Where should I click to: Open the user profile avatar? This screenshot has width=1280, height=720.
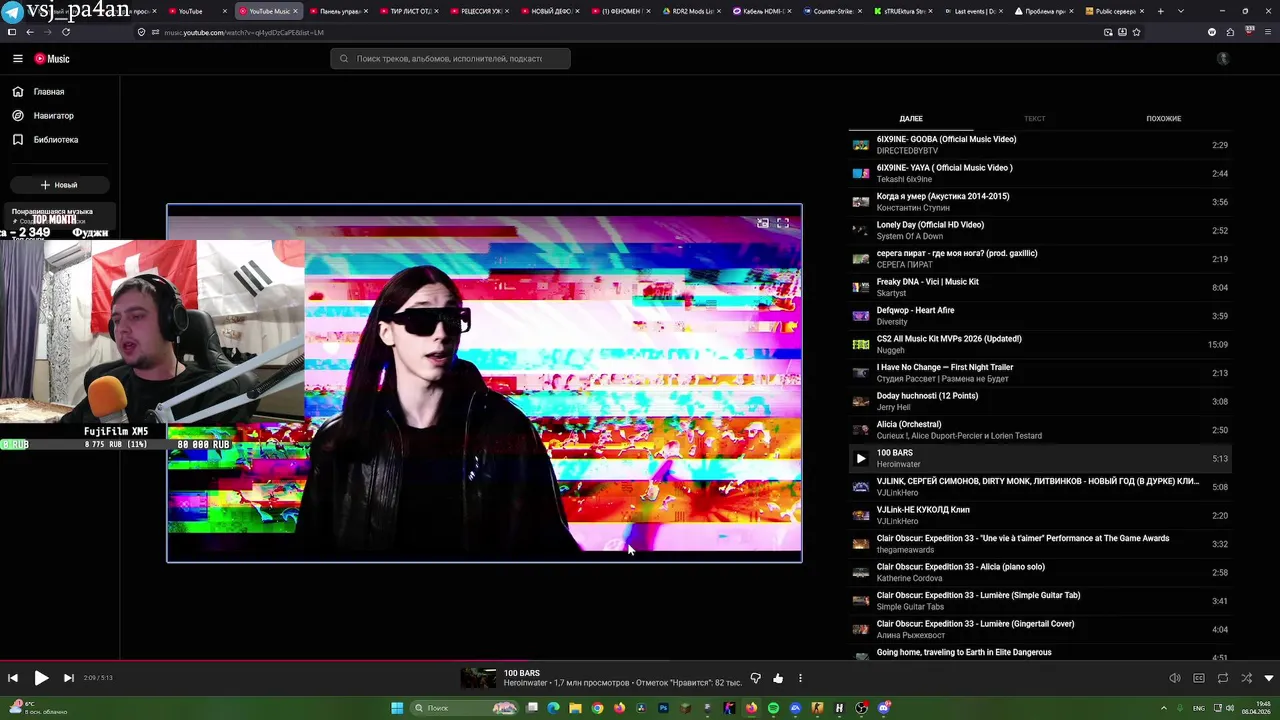click(1222, 59)
